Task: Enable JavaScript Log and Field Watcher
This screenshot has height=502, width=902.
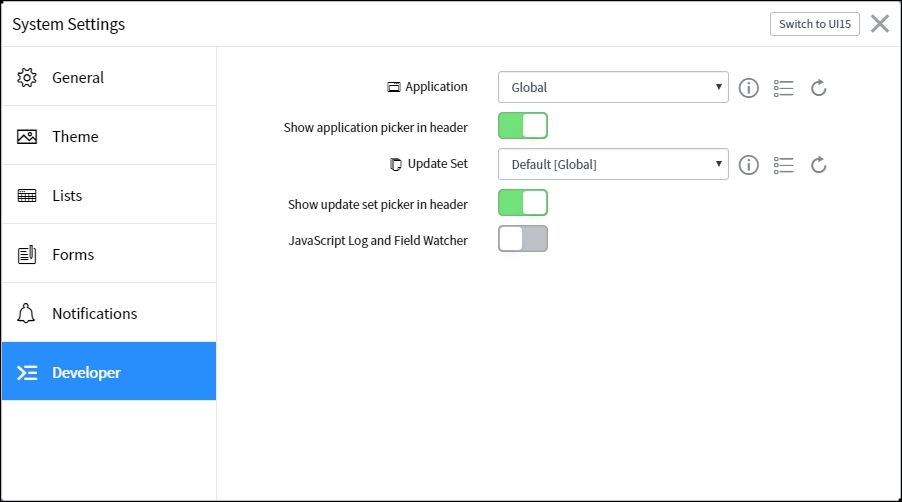Action: [x=523, y=239]
